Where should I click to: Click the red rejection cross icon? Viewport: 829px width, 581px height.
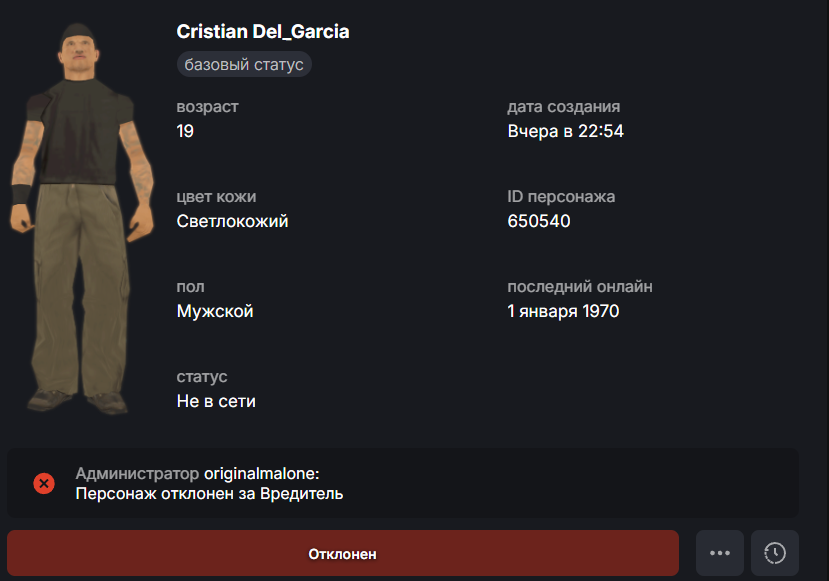(x=44, y=484)
